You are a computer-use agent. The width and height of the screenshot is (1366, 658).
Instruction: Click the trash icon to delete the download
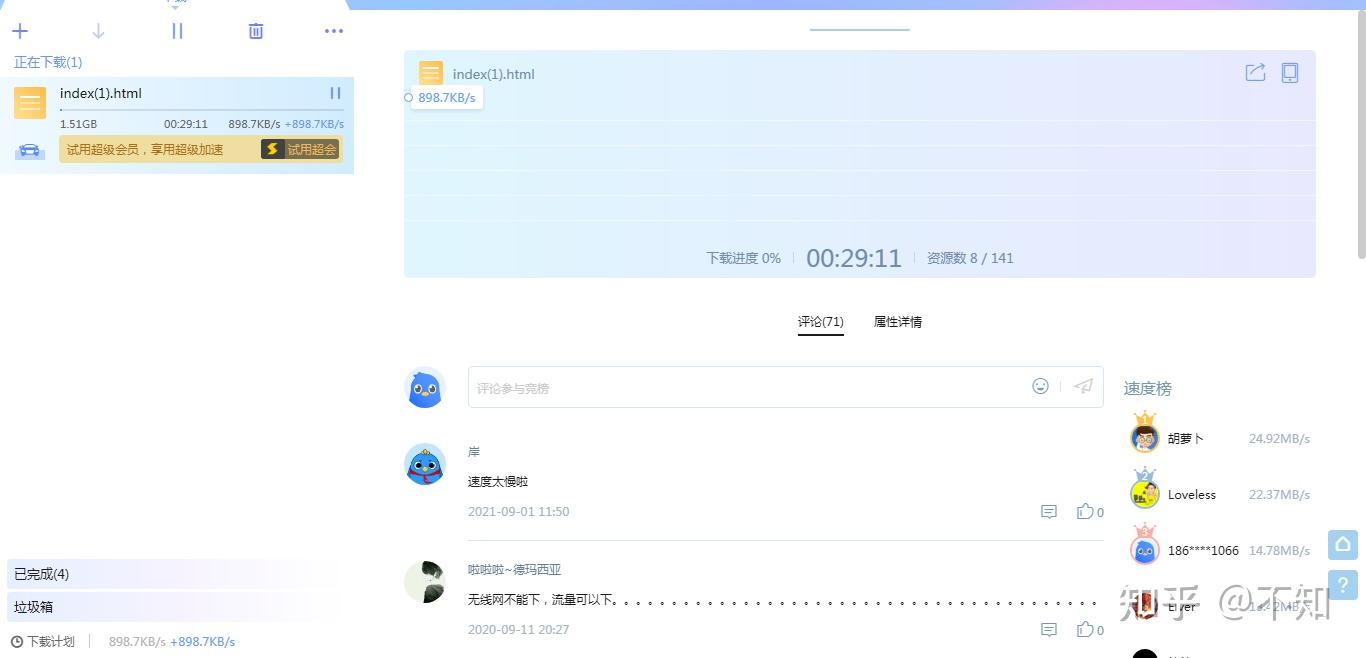[255, 31]
